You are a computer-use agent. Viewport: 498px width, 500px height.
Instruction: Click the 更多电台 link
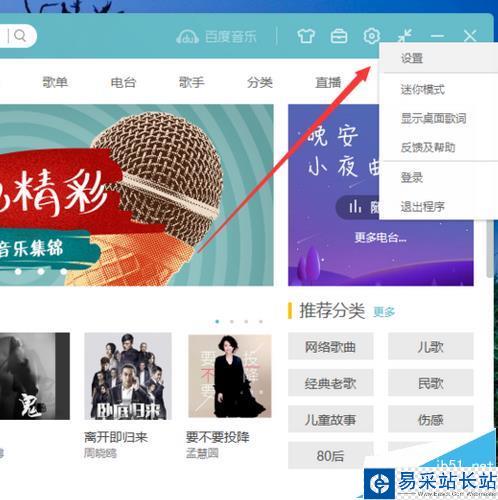tap(380, 237)
